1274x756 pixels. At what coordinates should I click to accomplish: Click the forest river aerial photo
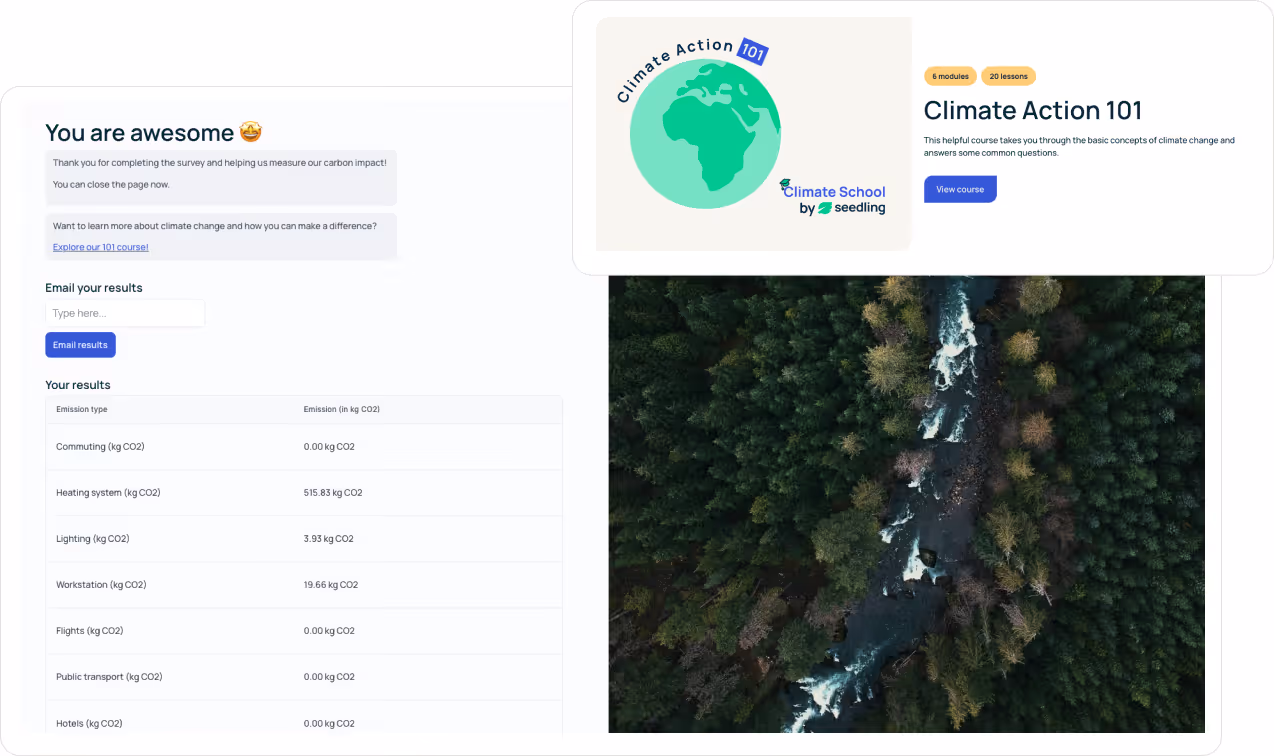click(x=906, y=504)
